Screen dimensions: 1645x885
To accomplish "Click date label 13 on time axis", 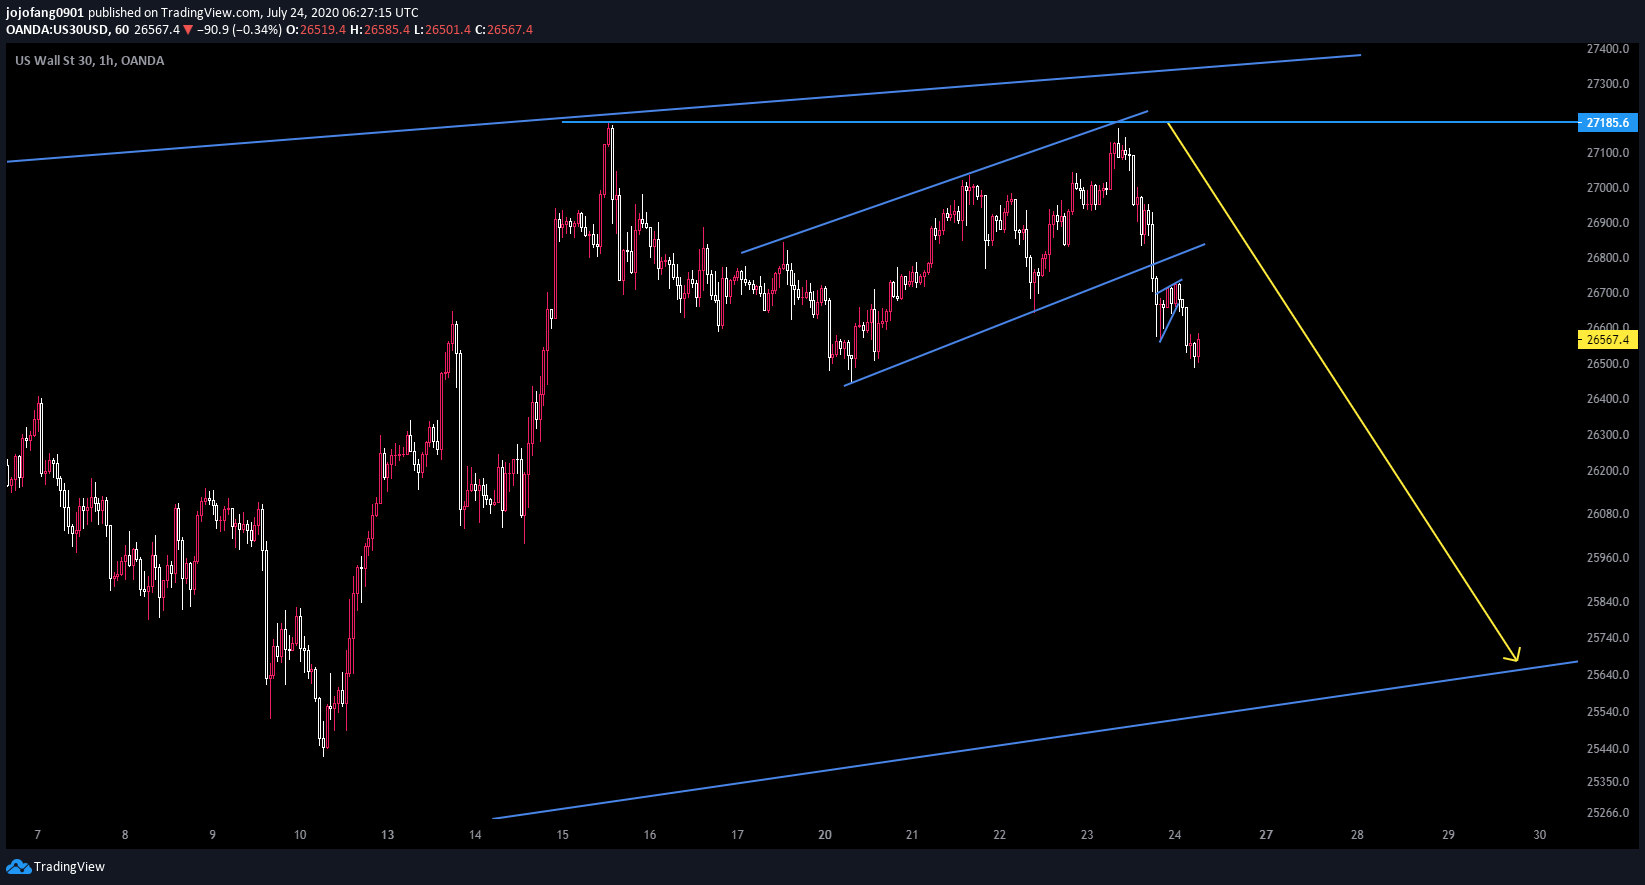I will tap(388, 835).
